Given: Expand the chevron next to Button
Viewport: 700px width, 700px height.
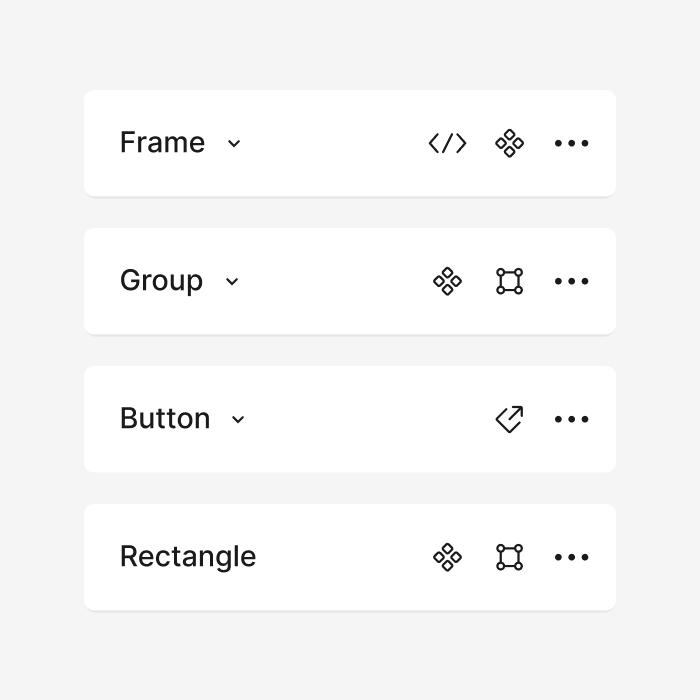Looking at the screenshot, I should 238,420.
